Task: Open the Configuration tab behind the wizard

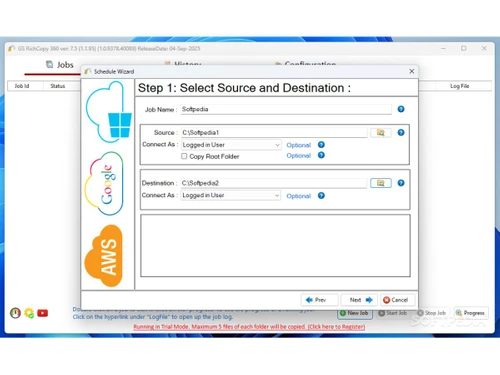Action: click(305, 64)
